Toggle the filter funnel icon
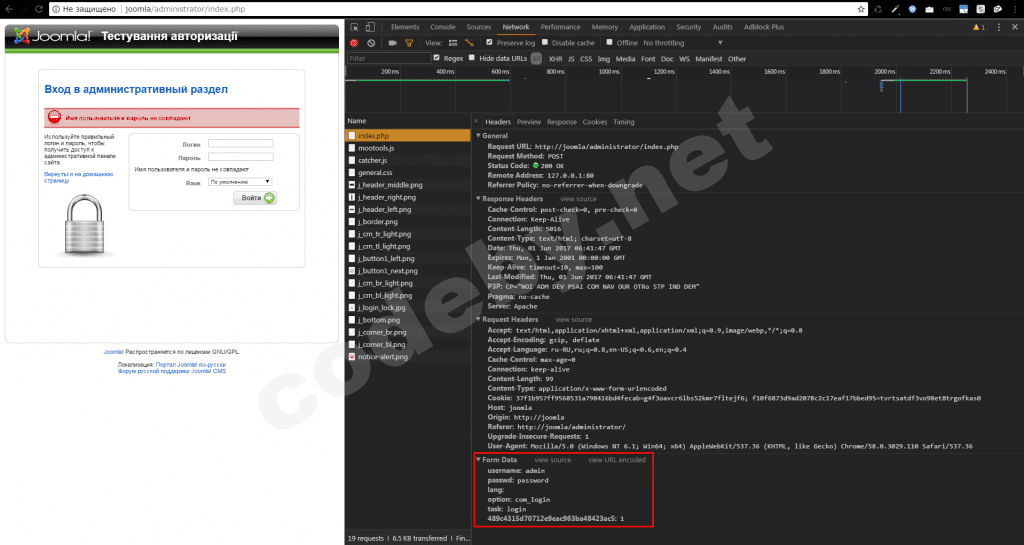 [x=408, y=43]
